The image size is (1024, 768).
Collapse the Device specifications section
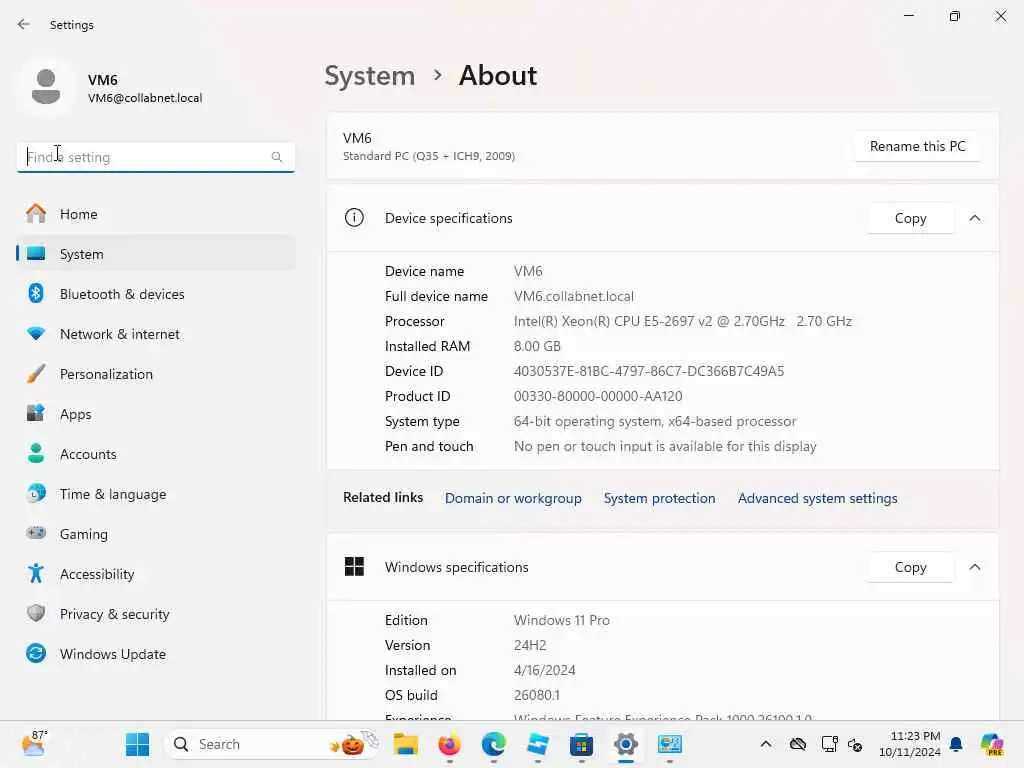974,218
